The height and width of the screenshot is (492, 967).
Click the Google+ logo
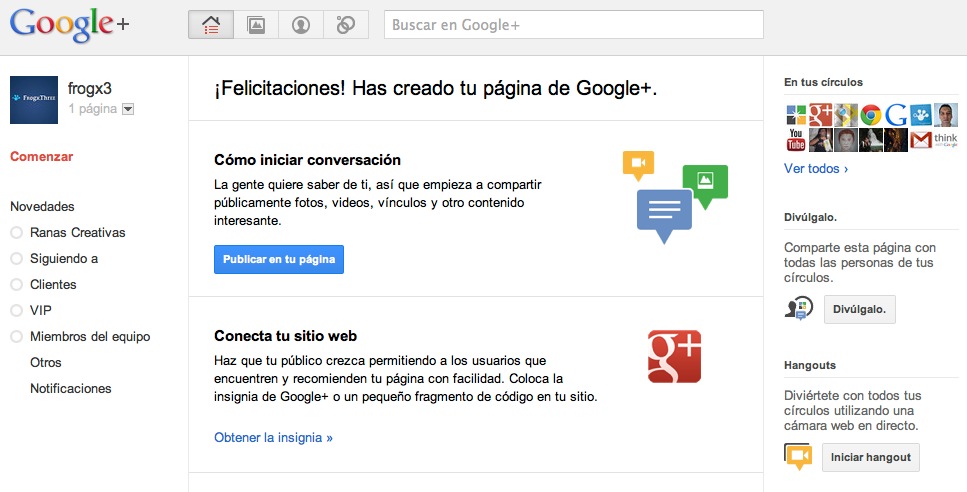(70, 24)
